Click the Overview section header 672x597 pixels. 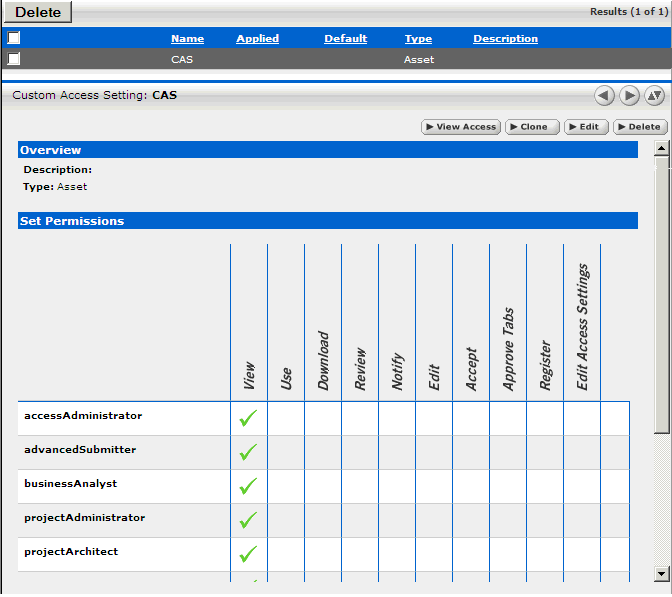pos(328,150)
